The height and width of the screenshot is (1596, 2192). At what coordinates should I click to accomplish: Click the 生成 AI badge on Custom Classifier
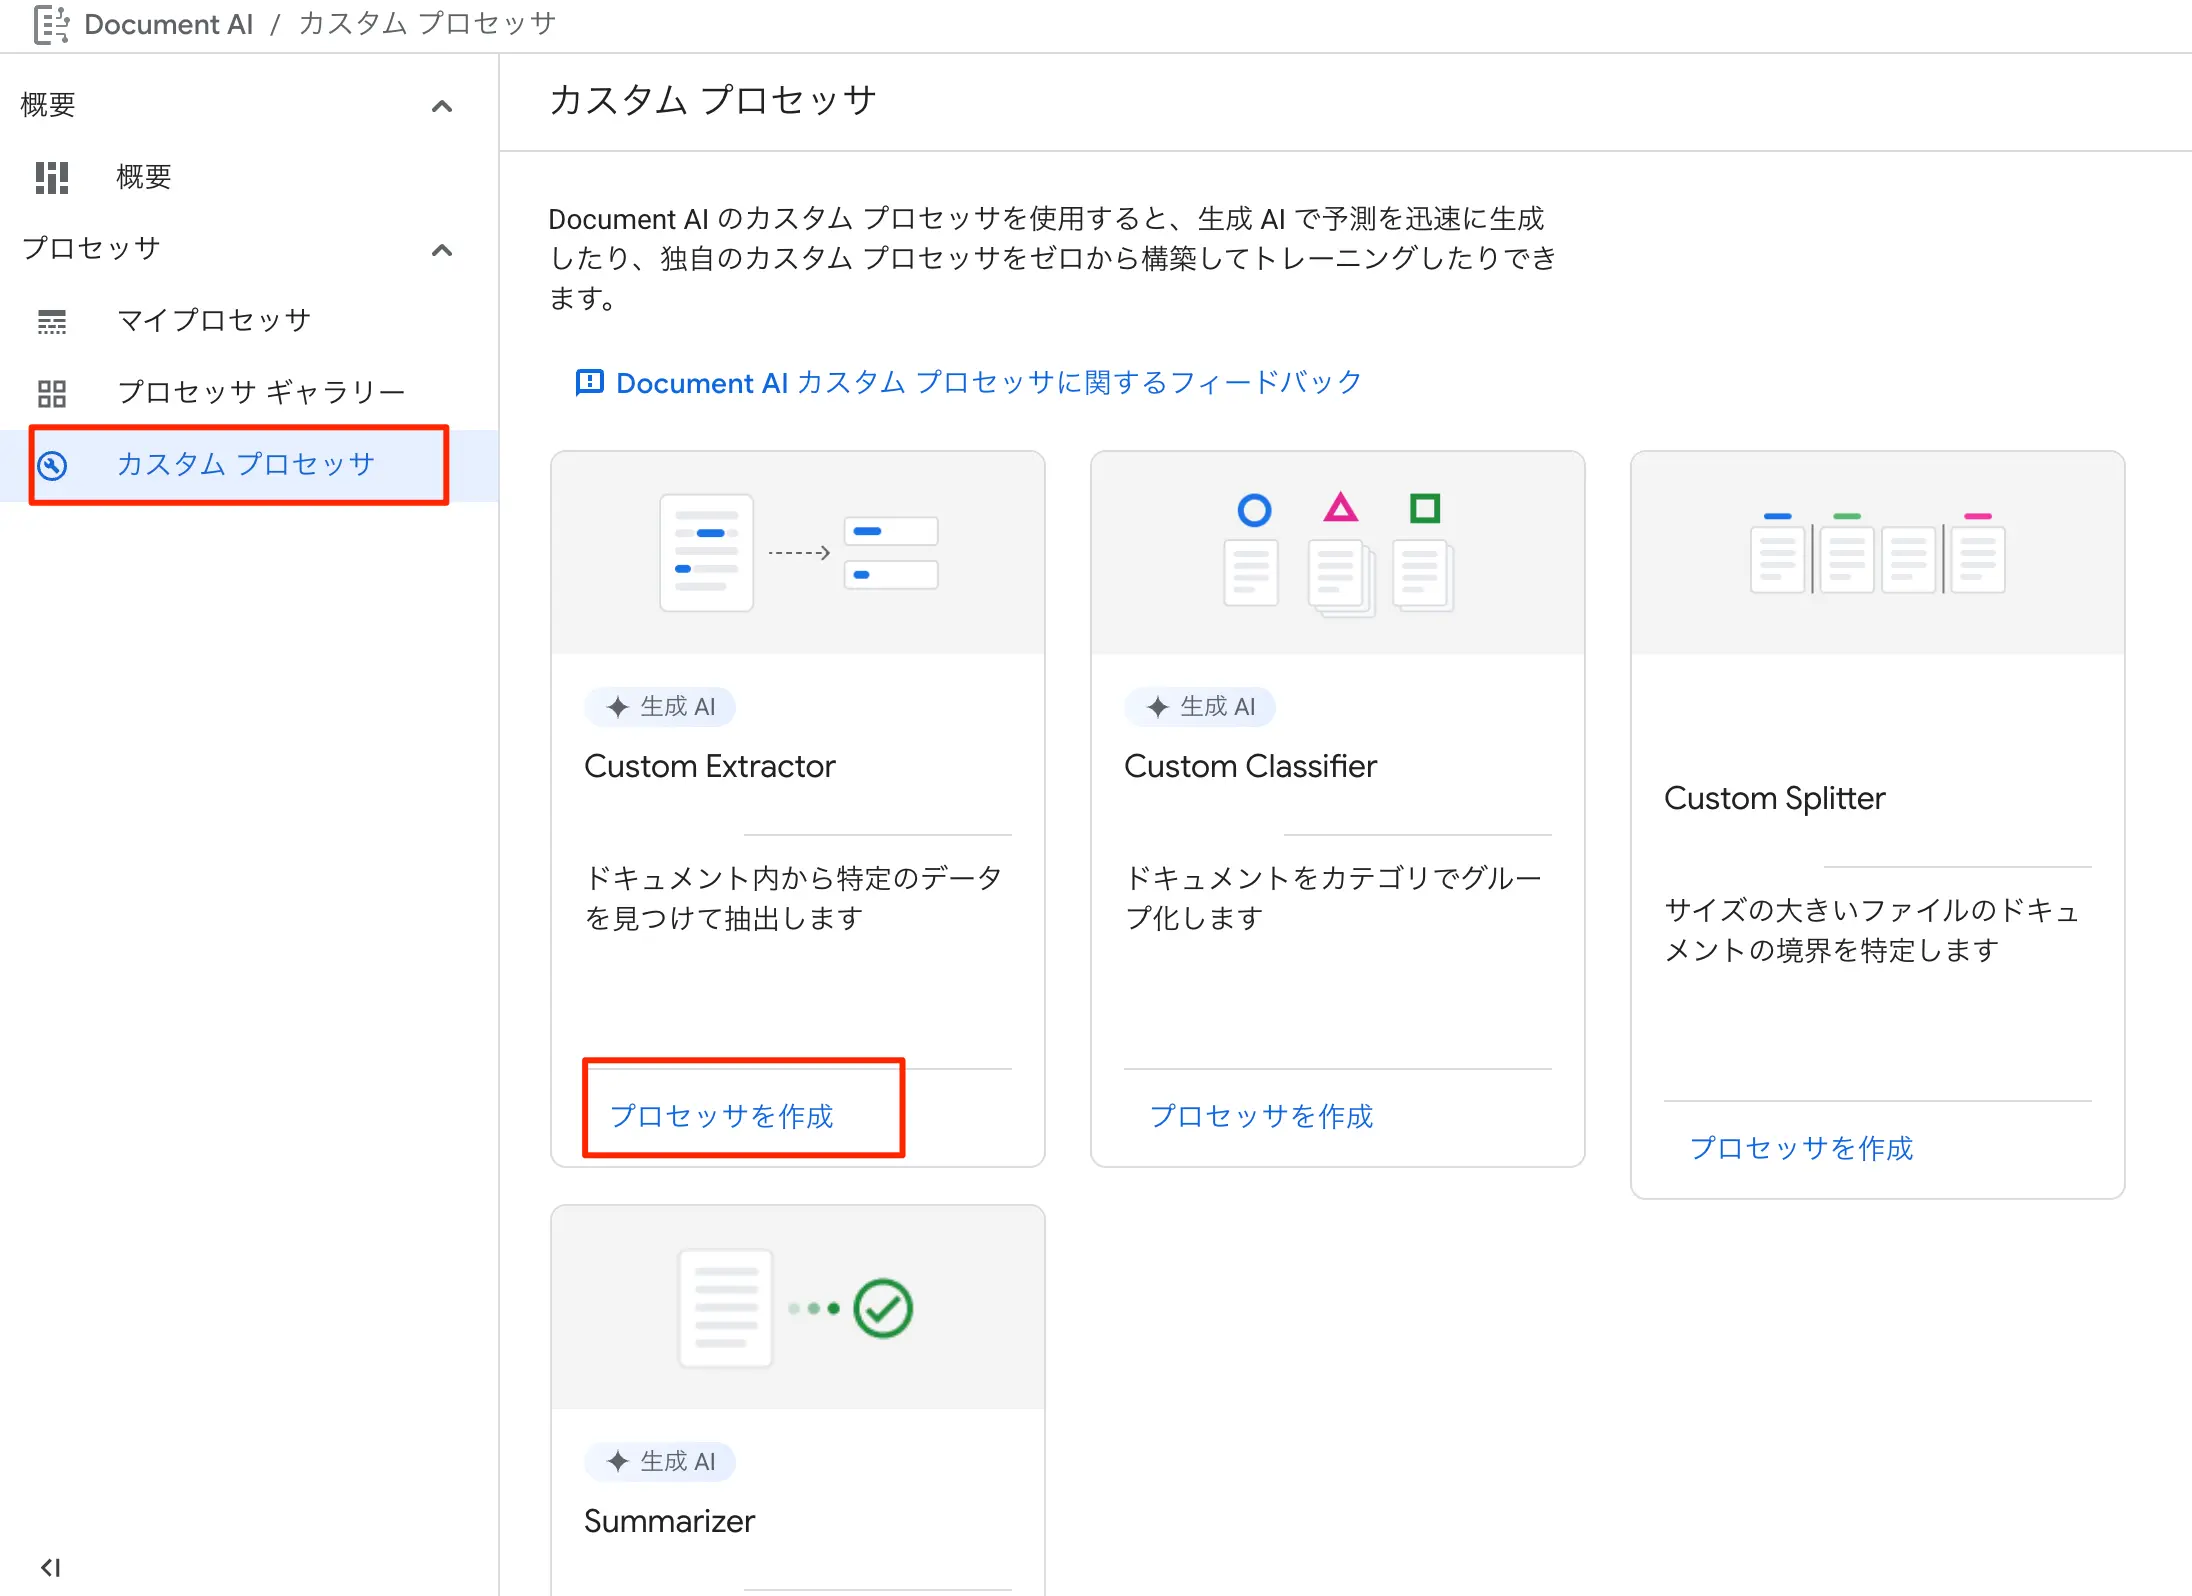pyautogui.click(x=1199, y=707)
